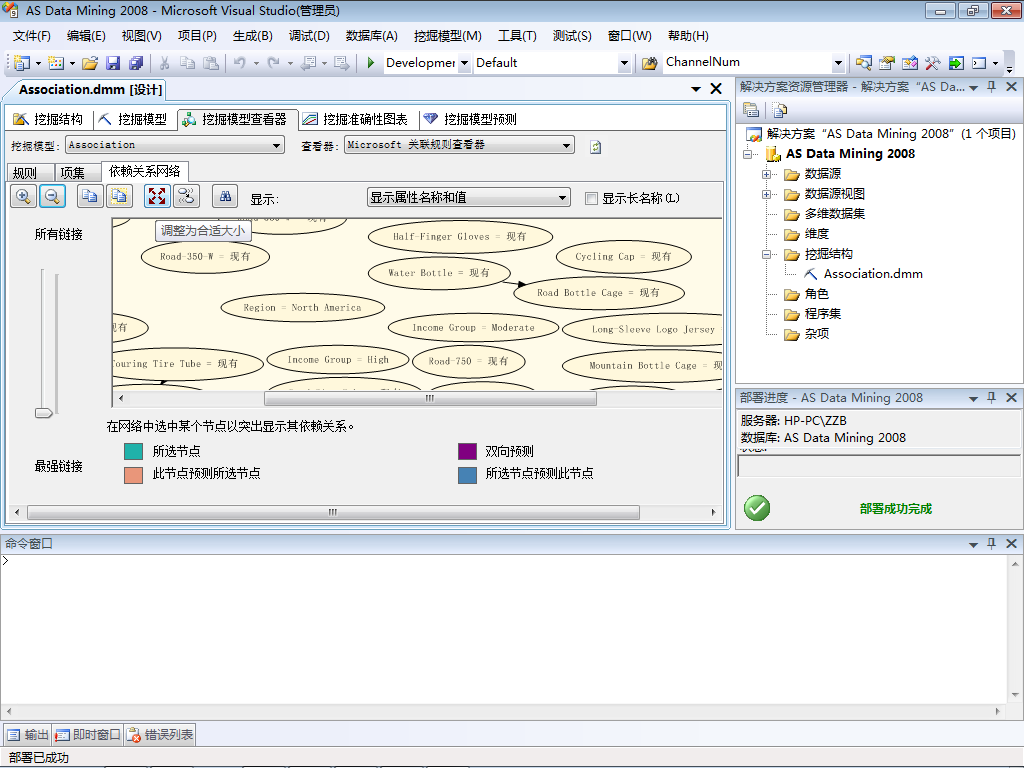Collapse the AS Data Mining 2008 project node
The width and height of the screenshot is (1024, 768).
click(748, 154)
